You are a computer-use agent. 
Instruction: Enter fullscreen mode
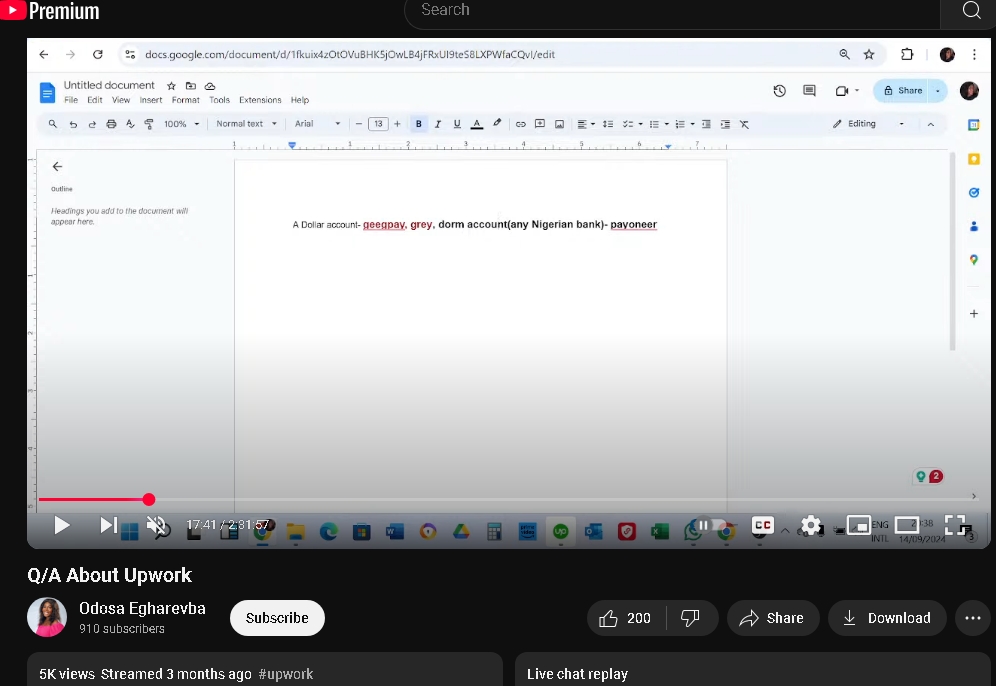coord(955,525)
